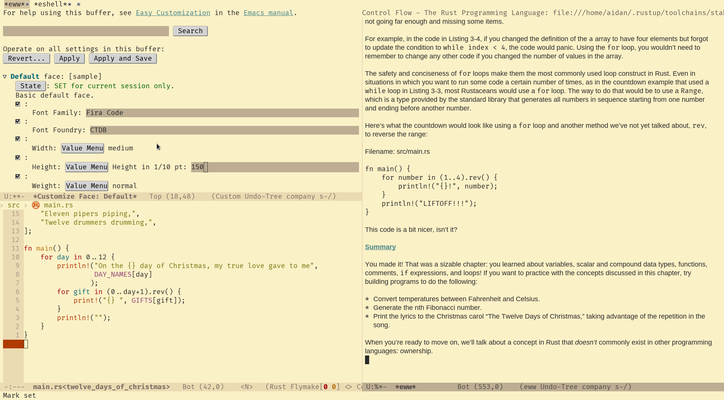Click the Rust icon beside main.rs breadcrumb
Screen dimensions: 724x400
pos(36,205)
